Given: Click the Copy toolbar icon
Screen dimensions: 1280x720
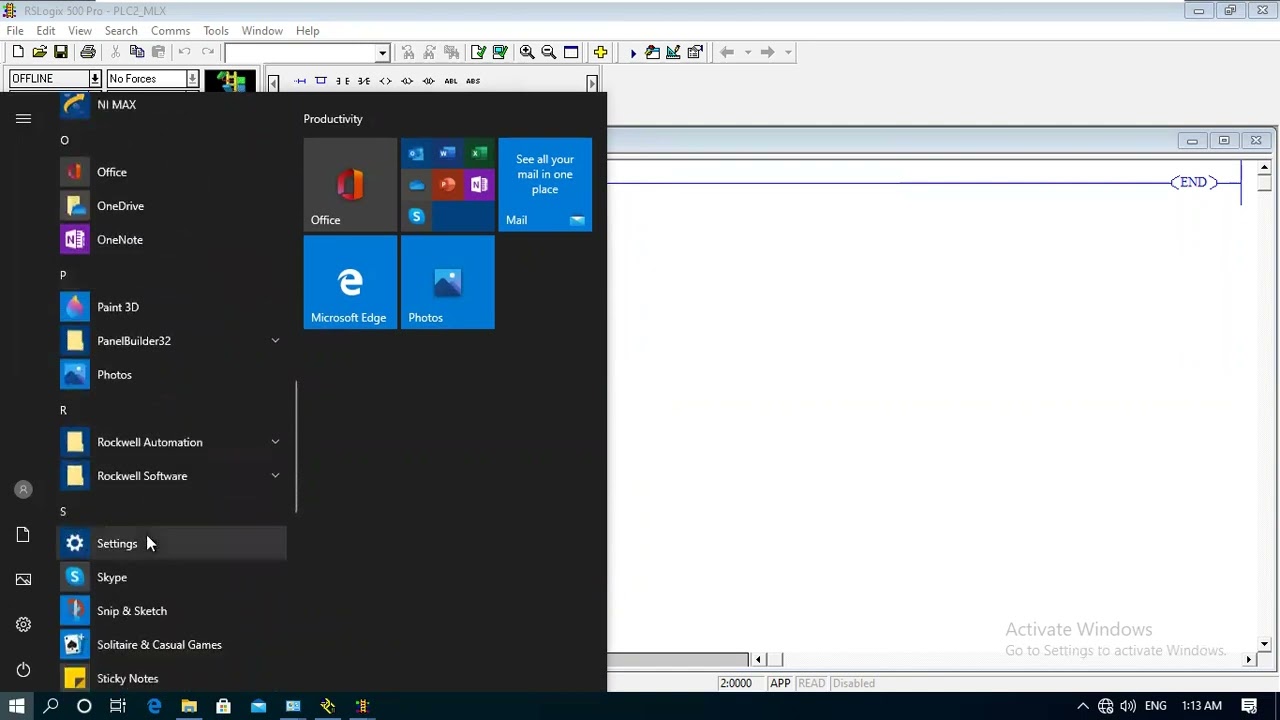Looking at the screenshot, I should click(136, 52).
